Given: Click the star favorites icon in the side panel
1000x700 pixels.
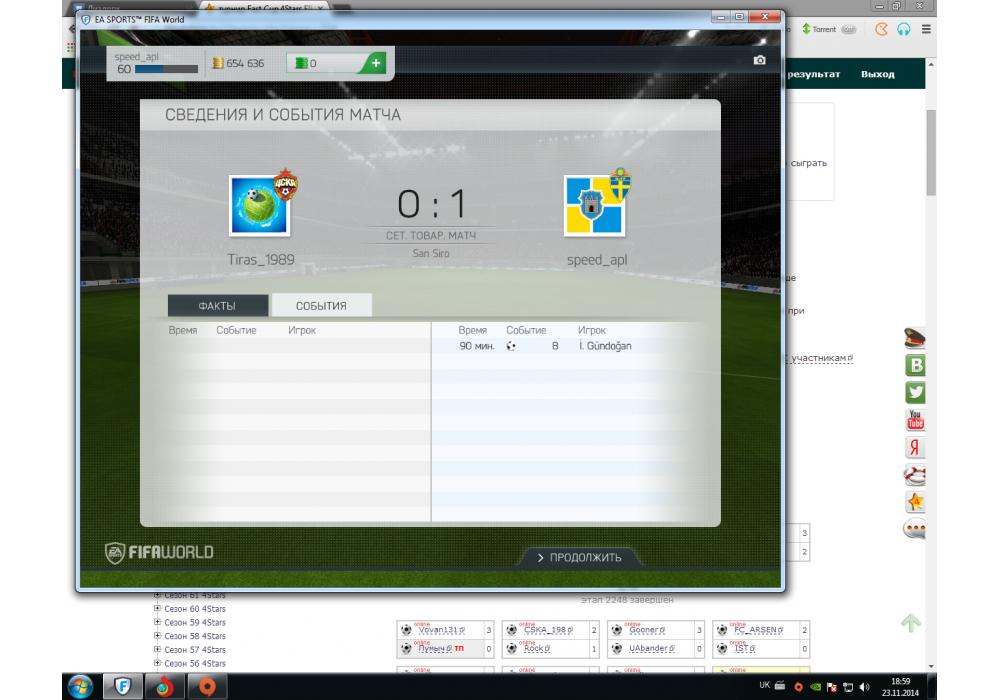Looking at the screenshot, I should point(915,502).
